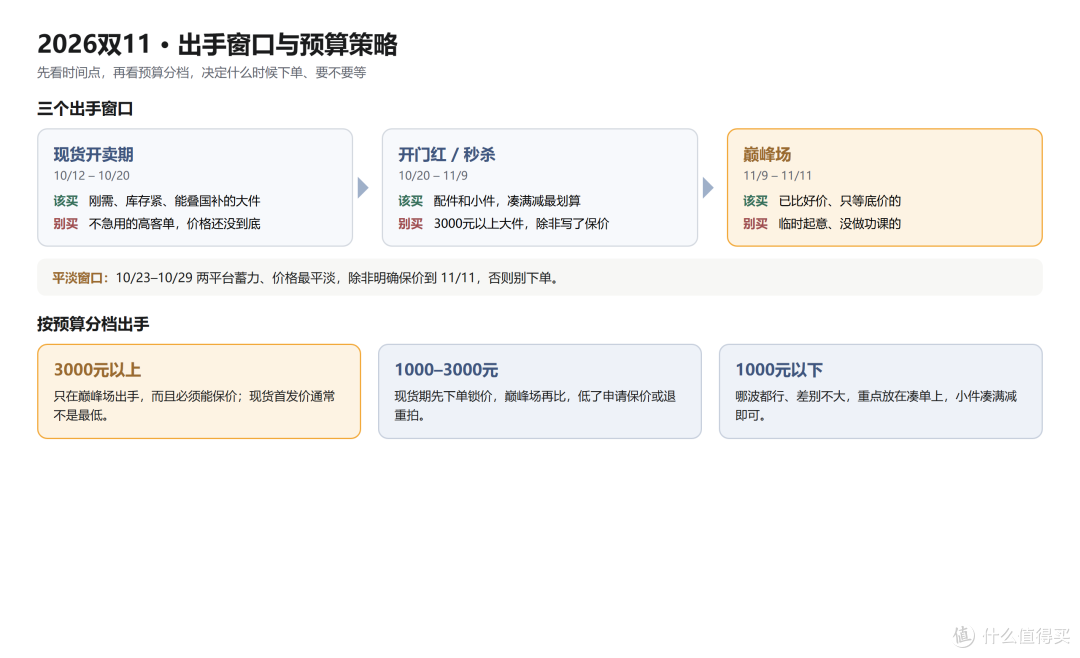Click the orange label "平淡窗口:"
This screenshot has height=658, width=1080.
coord(80,278)
